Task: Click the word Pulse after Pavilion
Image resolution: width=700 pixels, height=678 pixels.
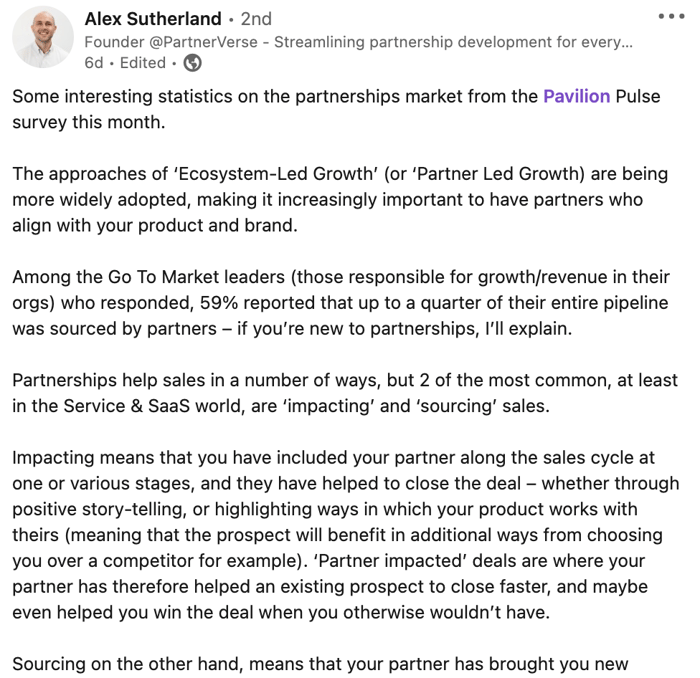Action: (638, 96)
